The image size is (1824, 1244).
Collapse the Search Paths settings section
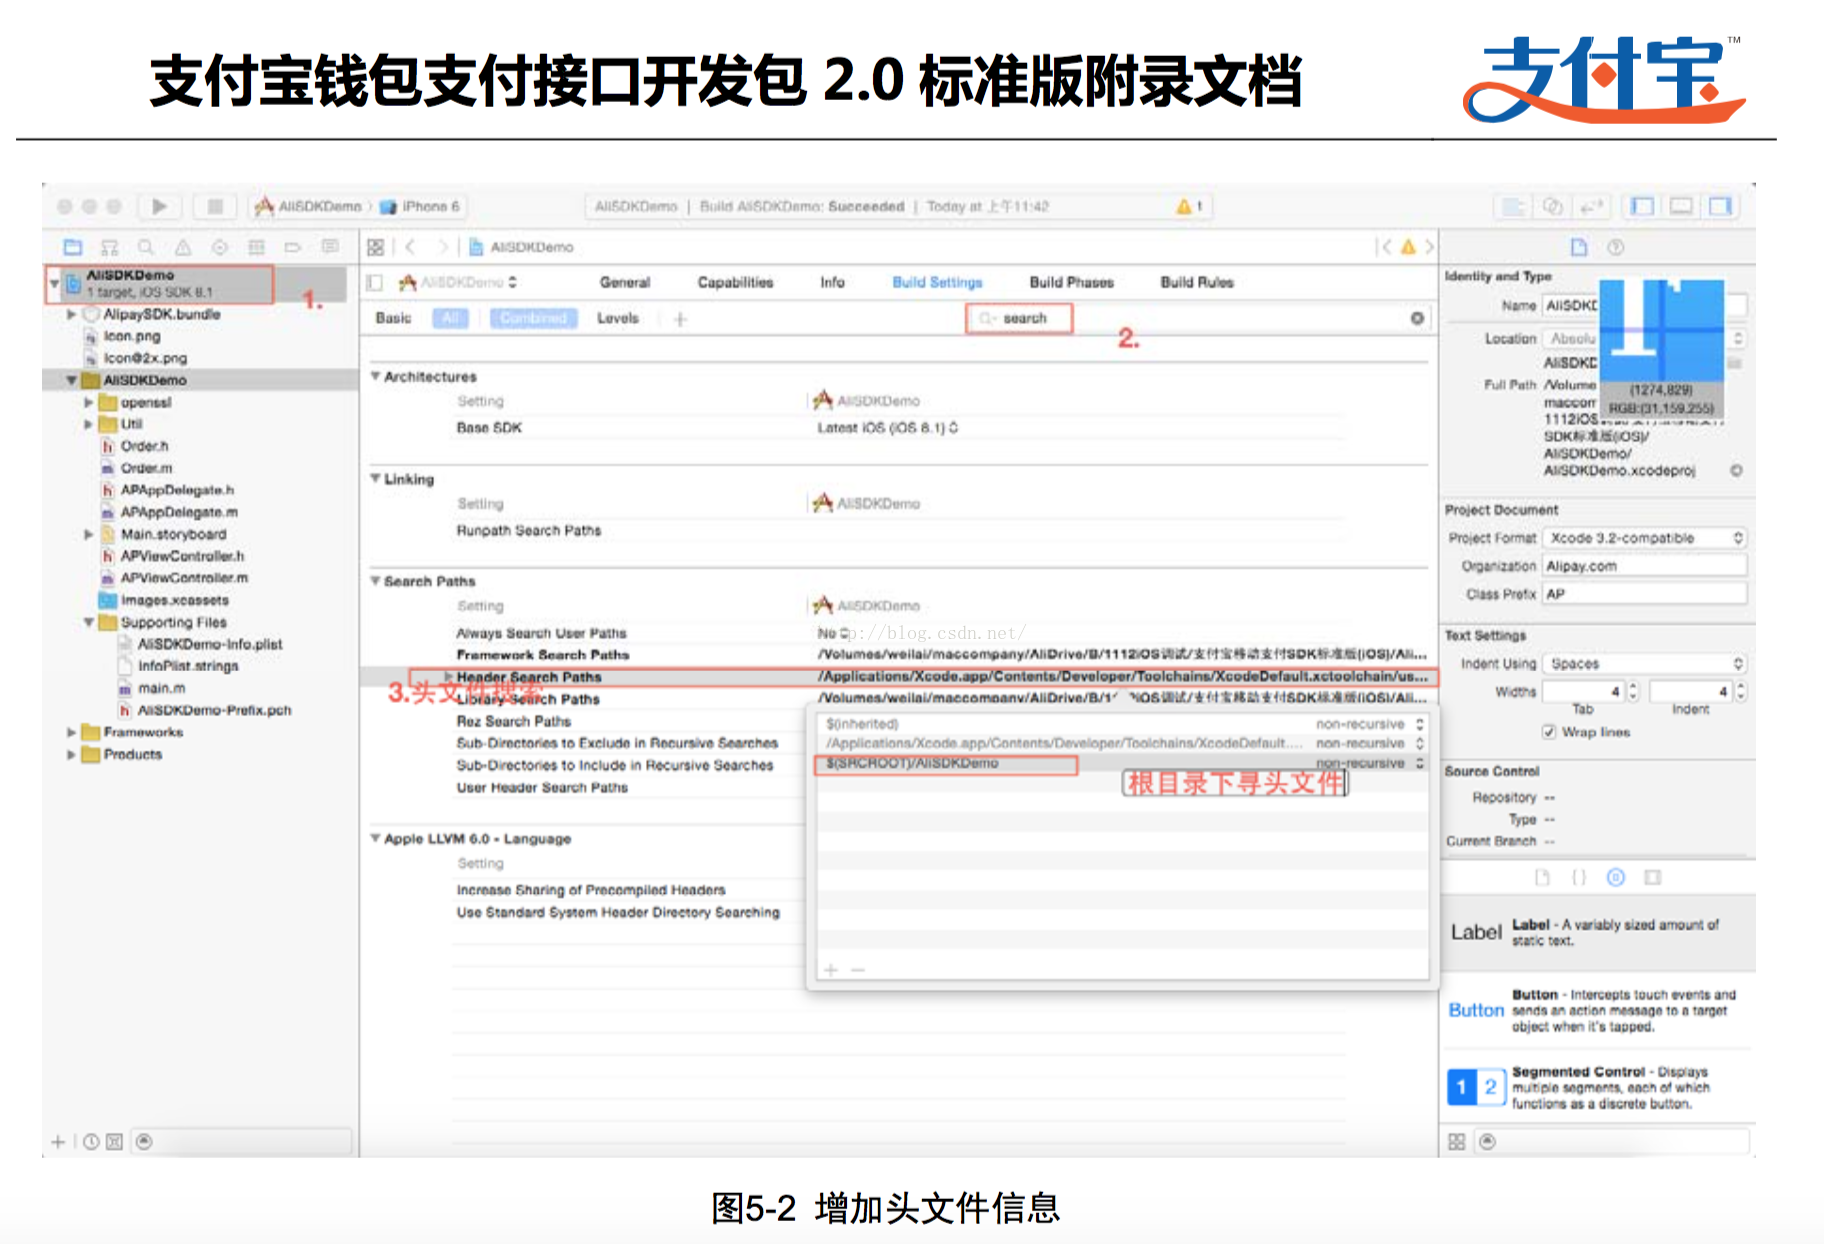tap(376, 580)
